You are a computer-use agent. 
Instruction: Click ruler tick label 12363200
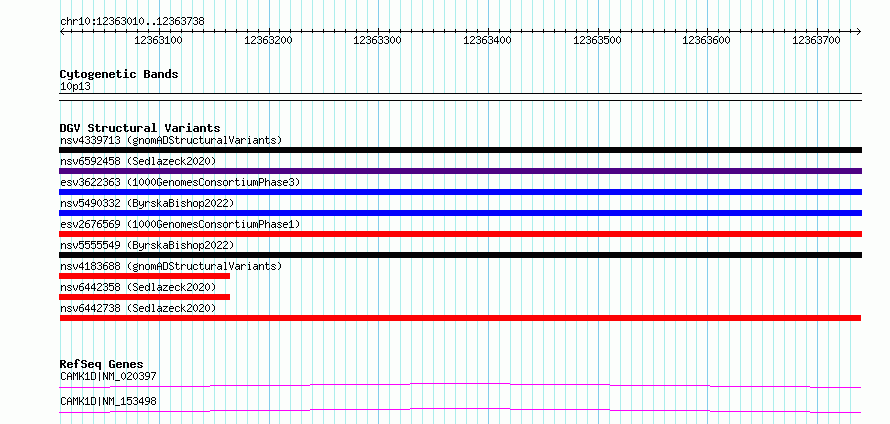pos(268,40)
